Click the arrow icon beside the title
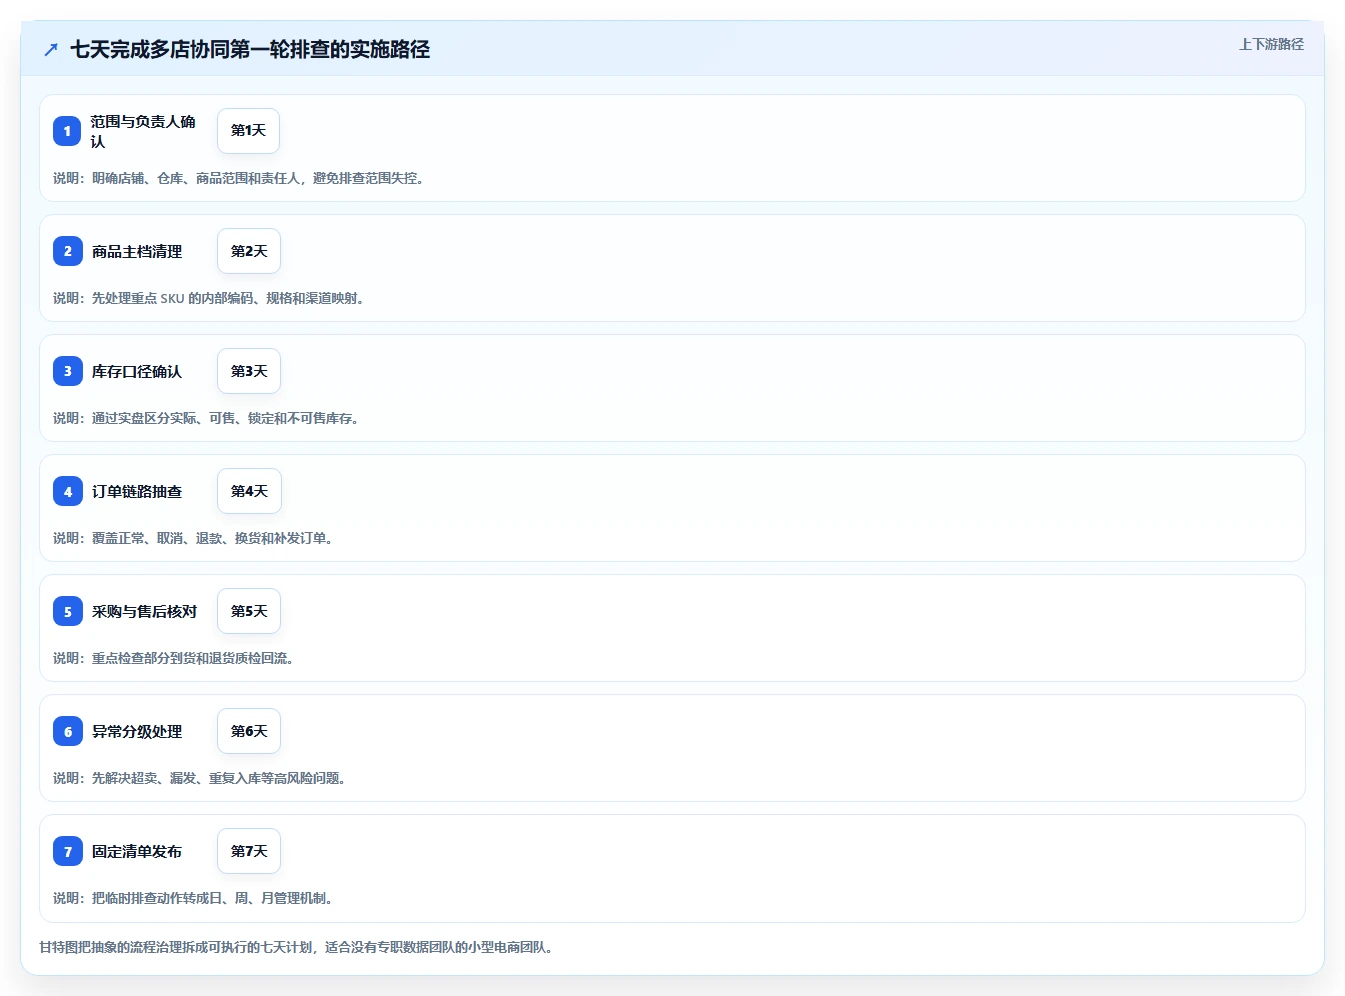 click(51, 49)
